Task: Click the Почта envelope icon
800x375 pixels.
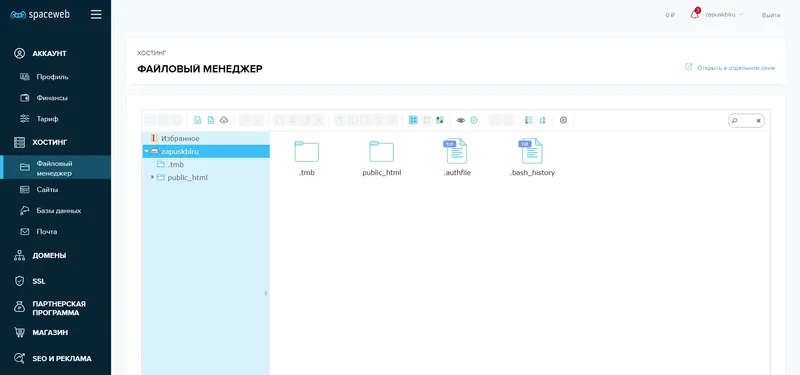Action: coord(24,232)
